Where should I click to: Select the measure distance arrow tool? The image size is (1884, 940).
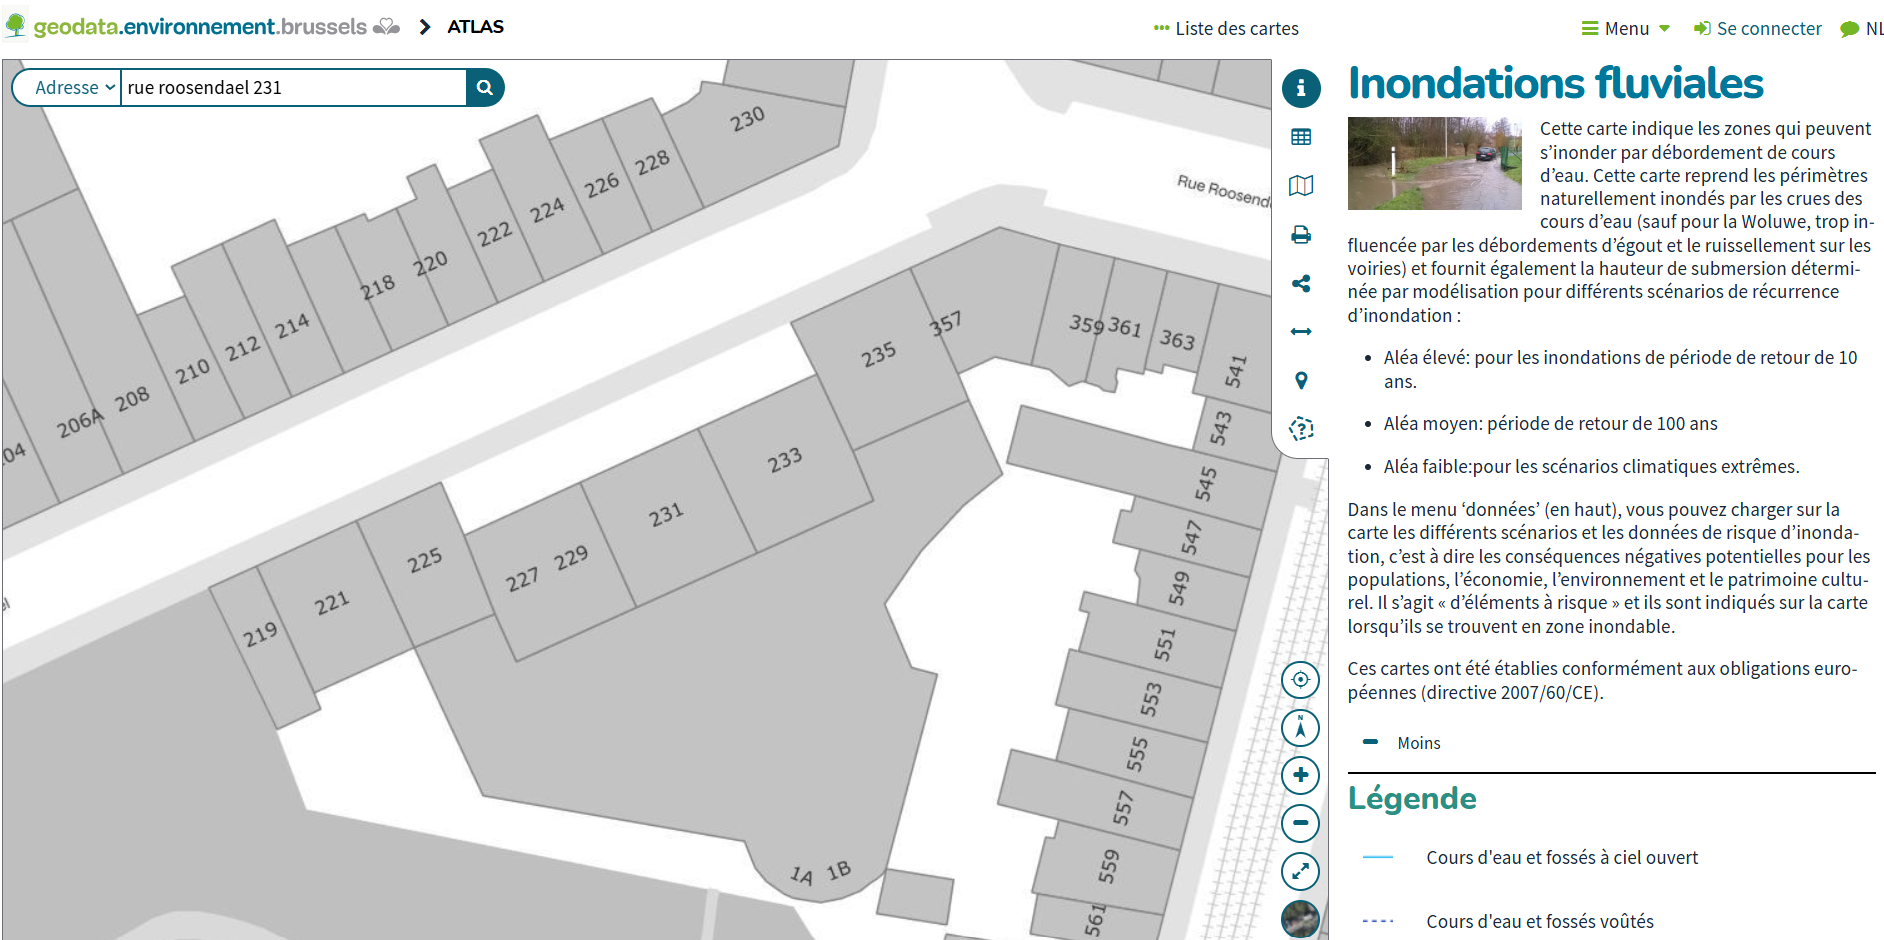1300,332
